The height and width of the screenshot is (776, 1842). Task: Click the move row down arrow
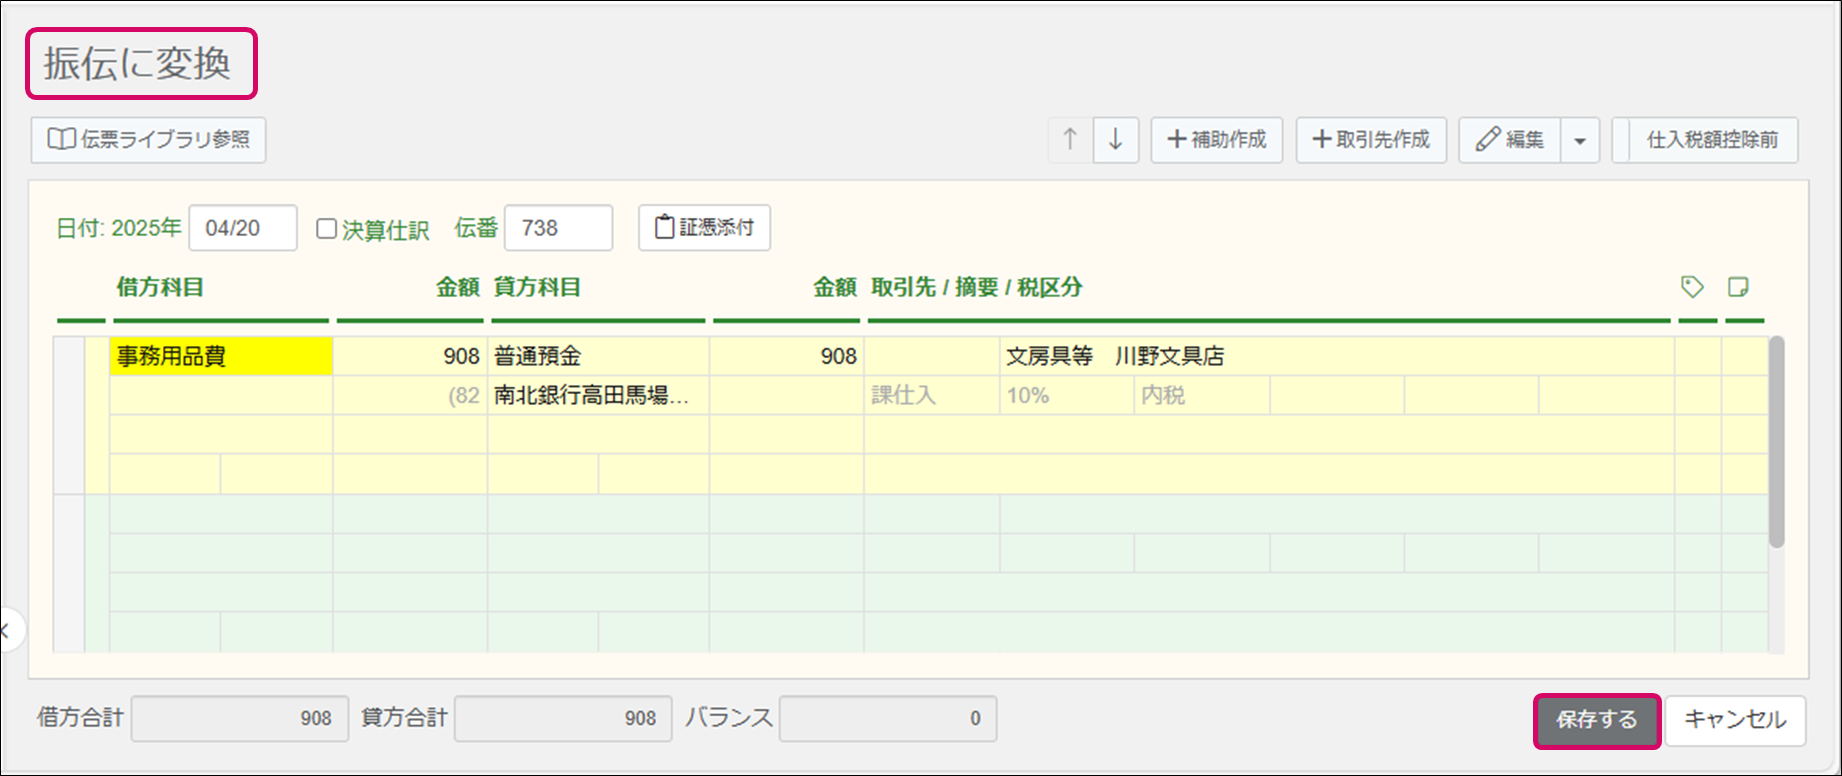point(1116,140)
